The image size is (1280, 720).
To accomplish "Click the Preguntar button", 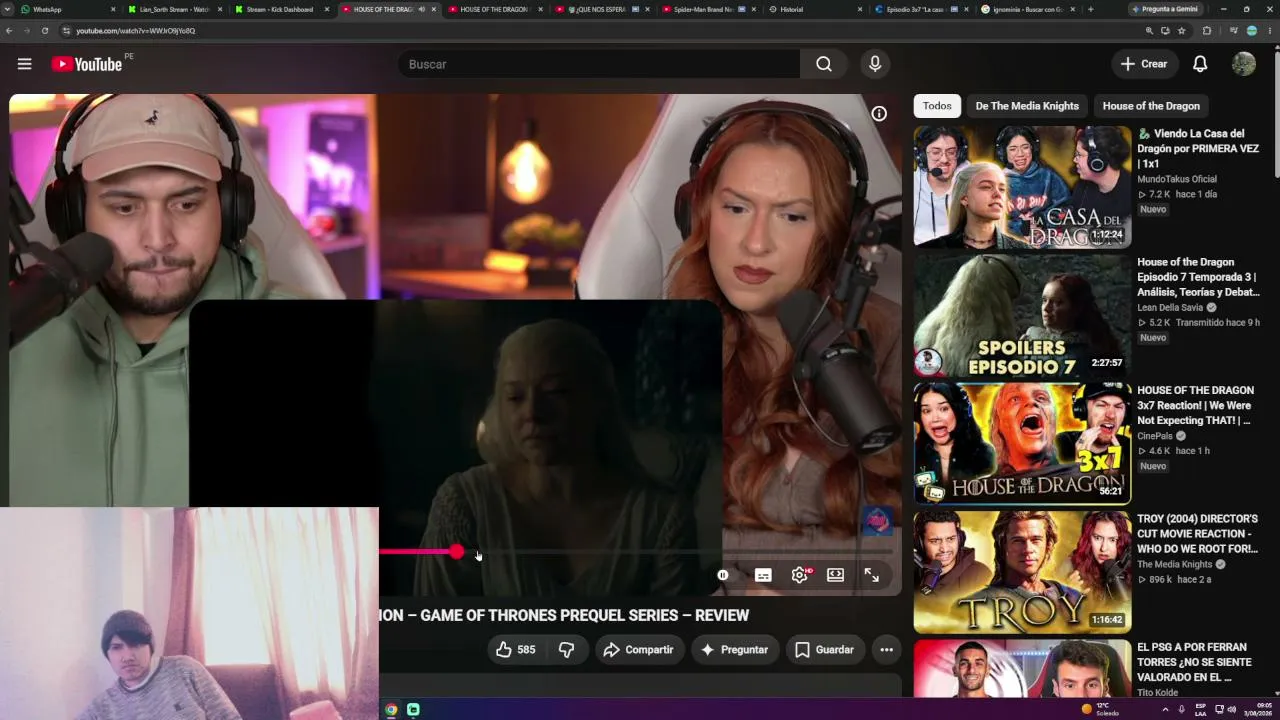I will coord(734,650).
